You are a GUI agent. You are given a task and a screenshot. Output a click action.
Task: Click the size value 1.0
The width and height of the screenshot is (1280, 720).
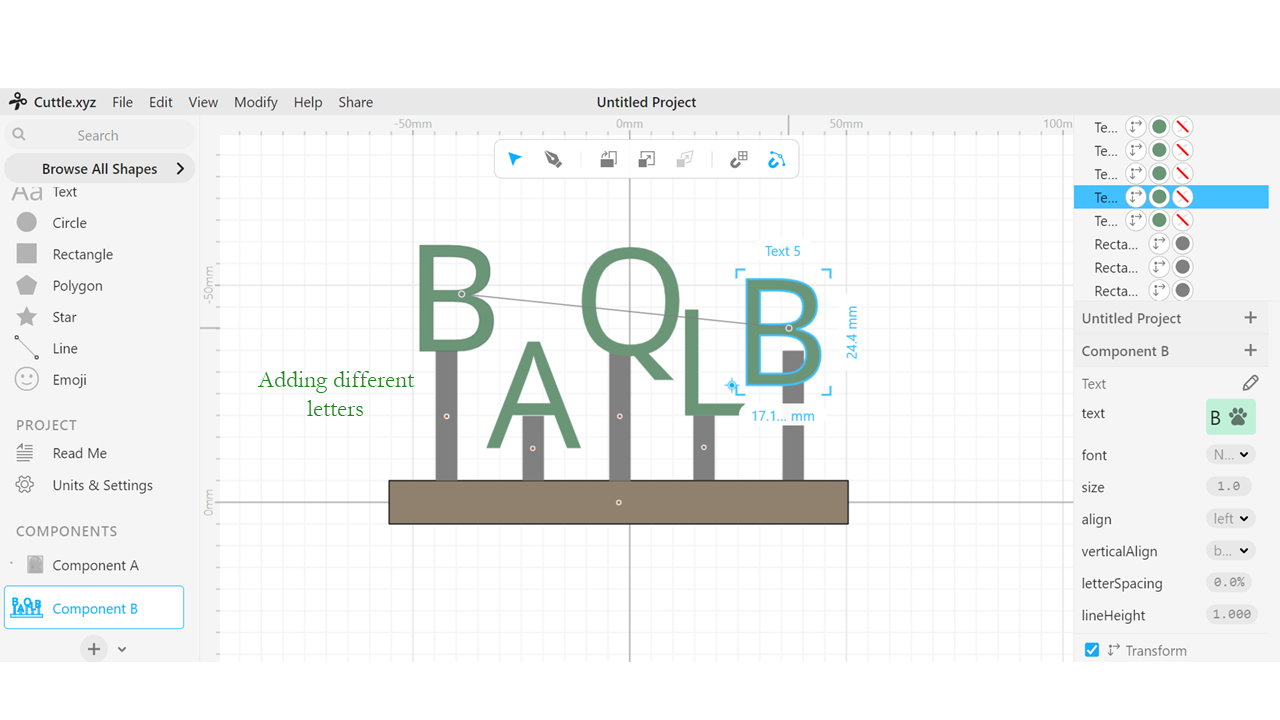pos(1229,487)
